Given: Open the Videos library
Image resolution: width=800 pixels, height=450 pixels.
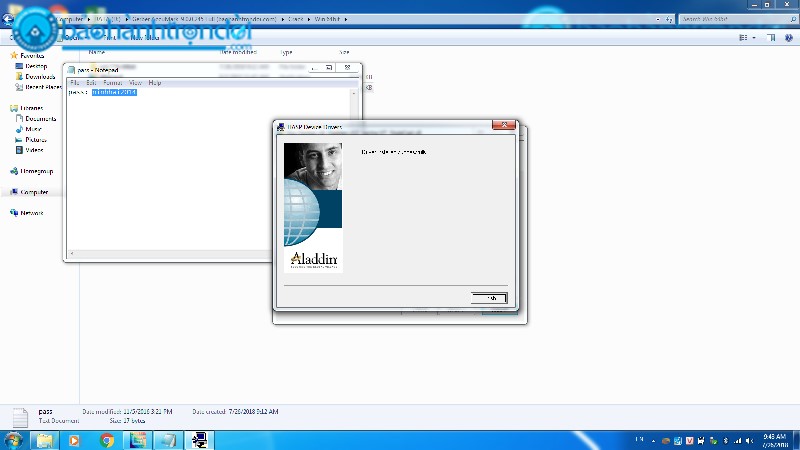Looking at the screenshot, I should (x=34, y=150).
